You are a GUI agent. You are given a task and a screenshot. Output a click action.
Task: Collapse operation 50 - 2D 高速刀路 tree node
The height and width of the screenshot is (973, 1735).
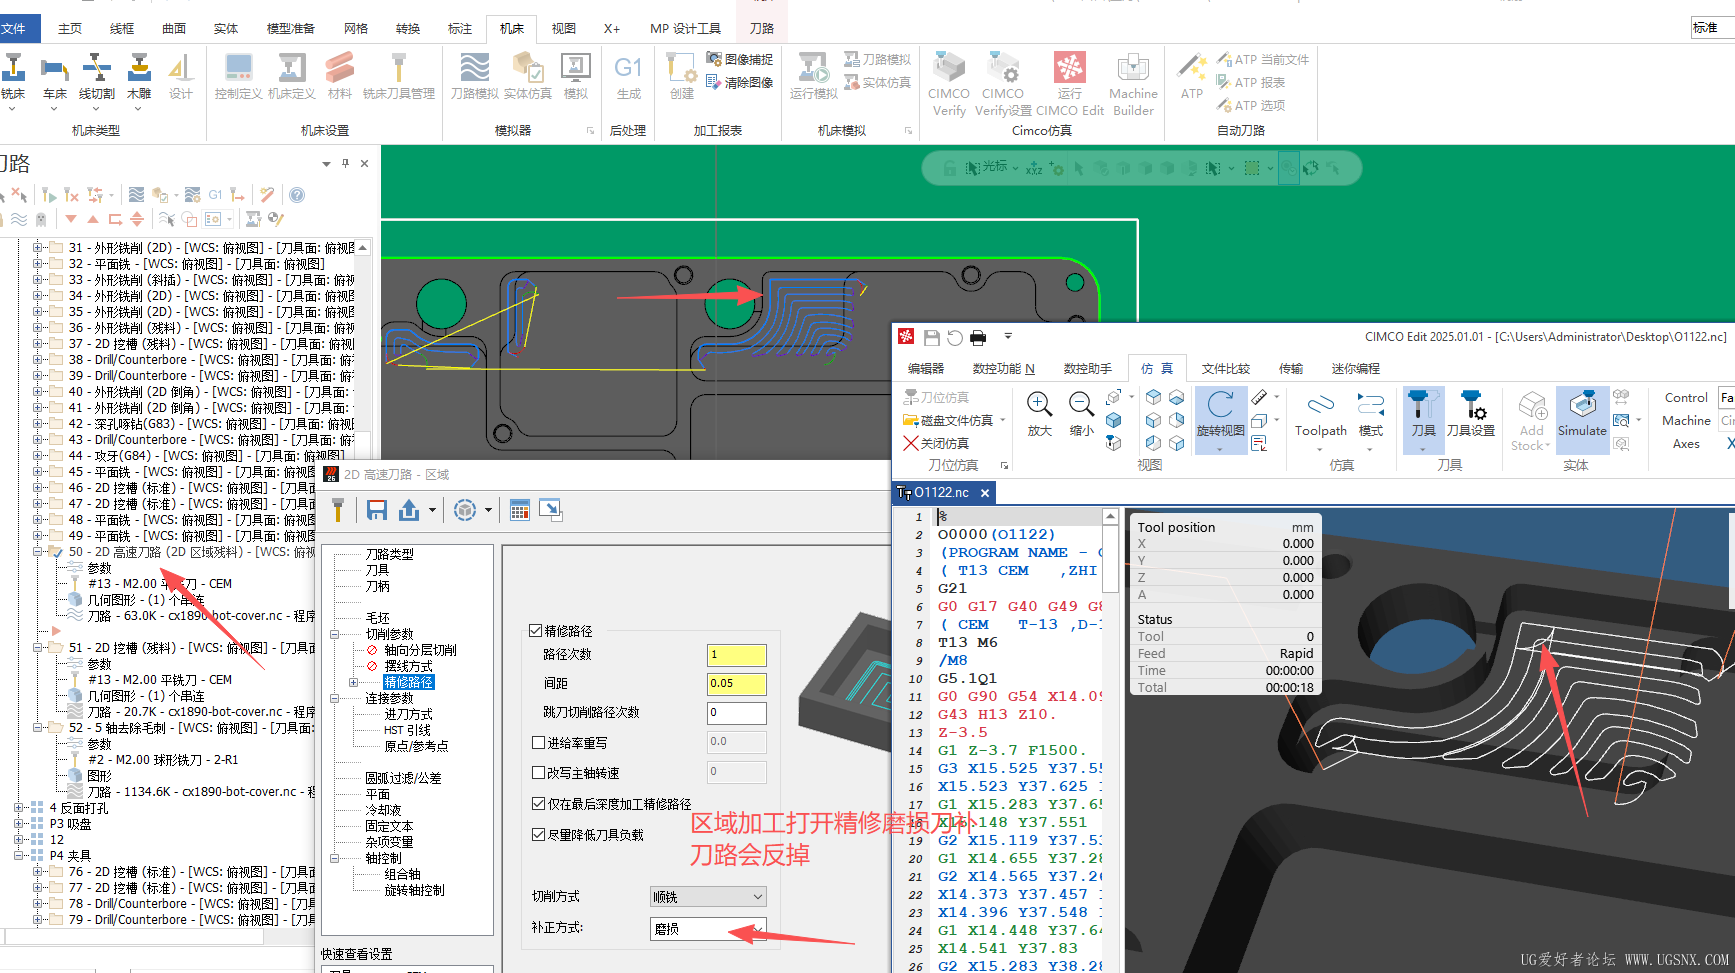coord(37,551)
